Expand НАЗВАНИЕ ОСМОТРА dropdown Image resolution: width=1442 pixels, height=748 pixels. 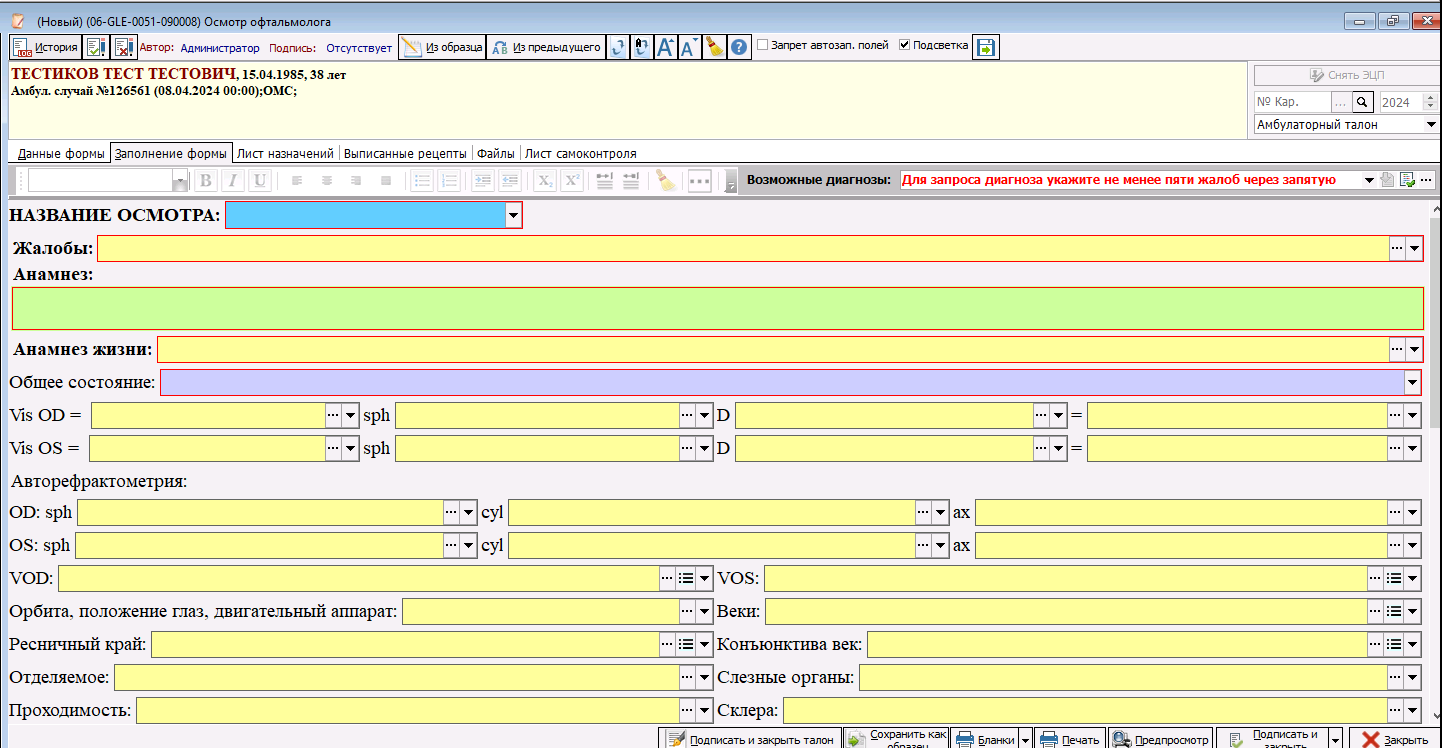(513, 215)
